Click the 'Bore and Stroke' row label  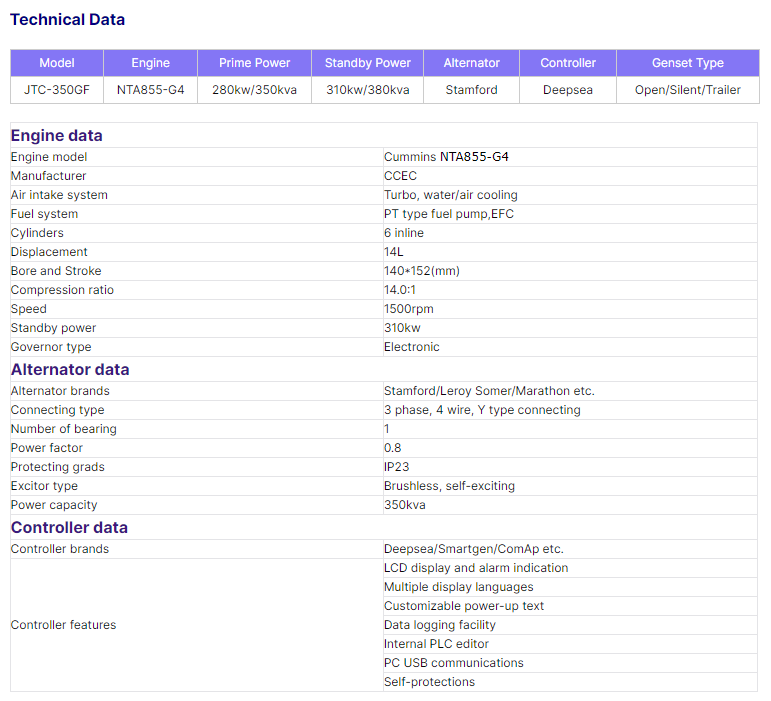[x=56, y=271]
